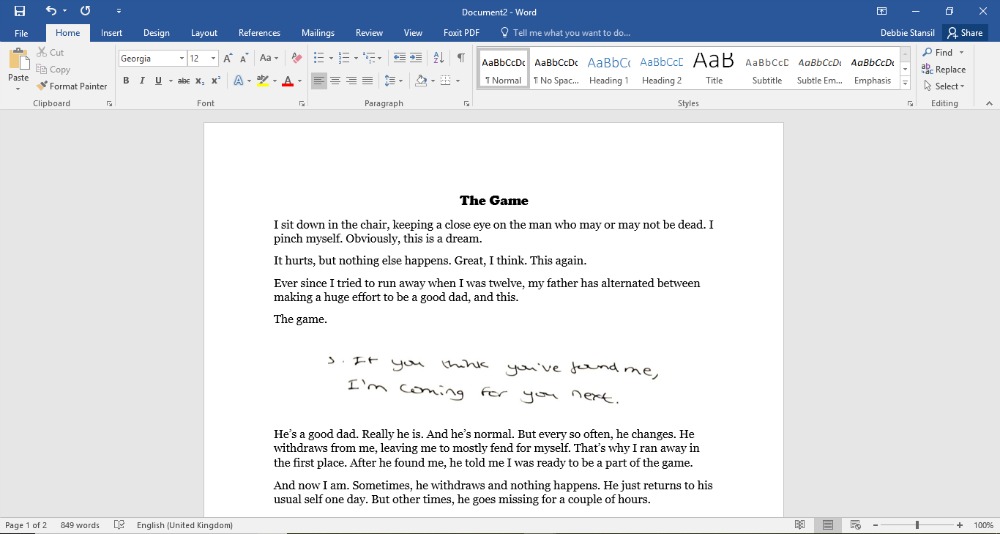Copy the selected text
The image size is (1000, 534).
coord(53,70)
